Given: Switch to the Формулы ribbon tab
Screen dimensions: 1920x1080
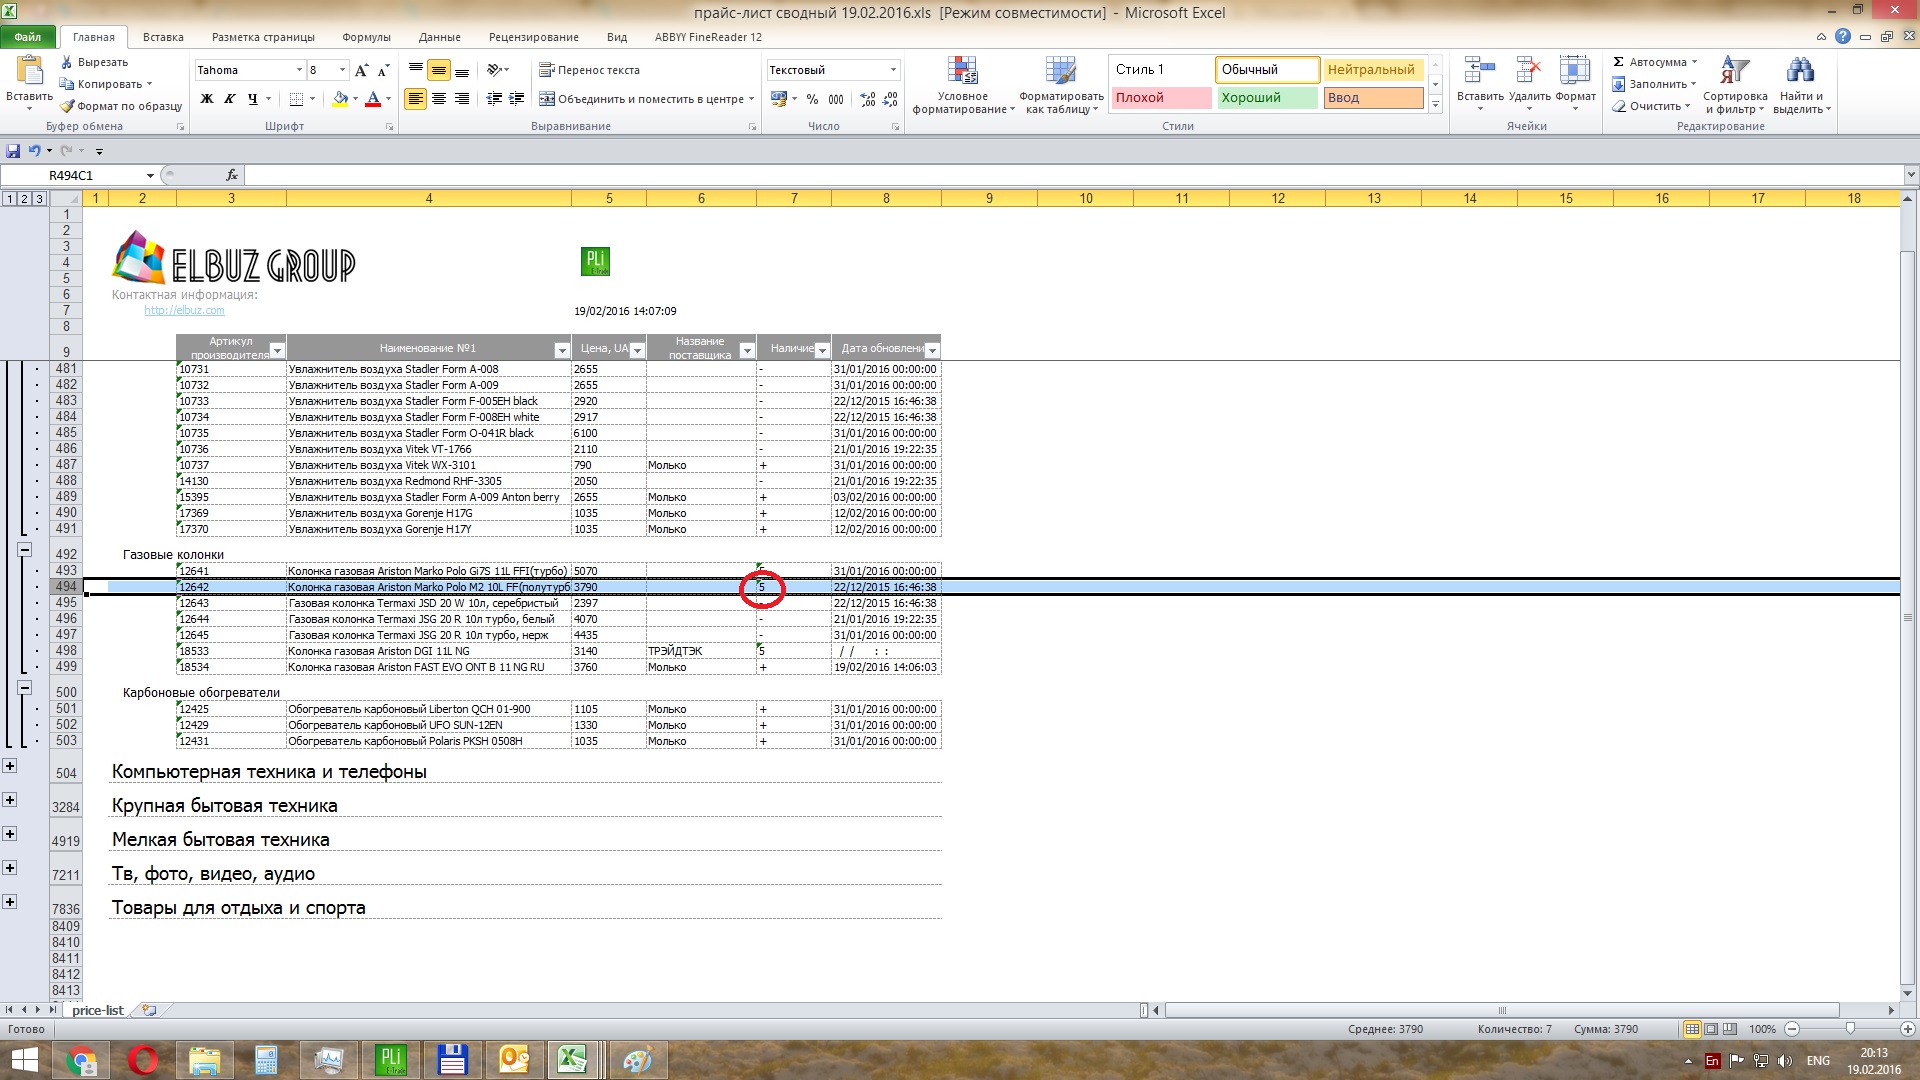Looking at the screenshot, I should [x=366, y=37].
